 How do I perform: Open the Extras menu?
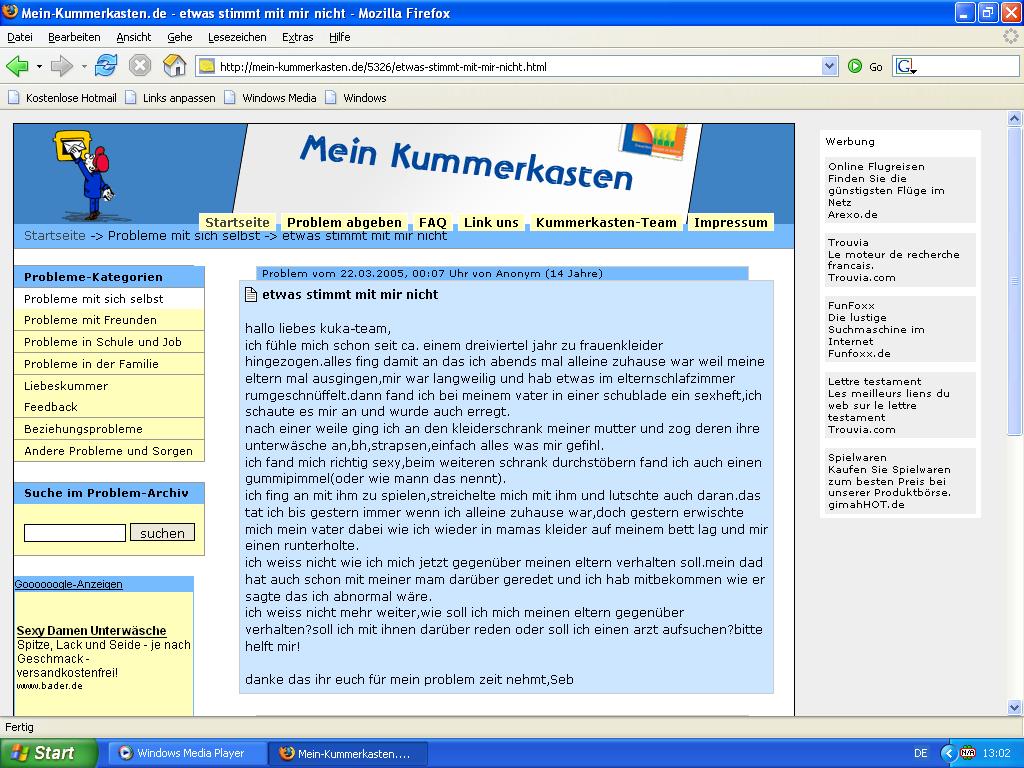(297, 37)
